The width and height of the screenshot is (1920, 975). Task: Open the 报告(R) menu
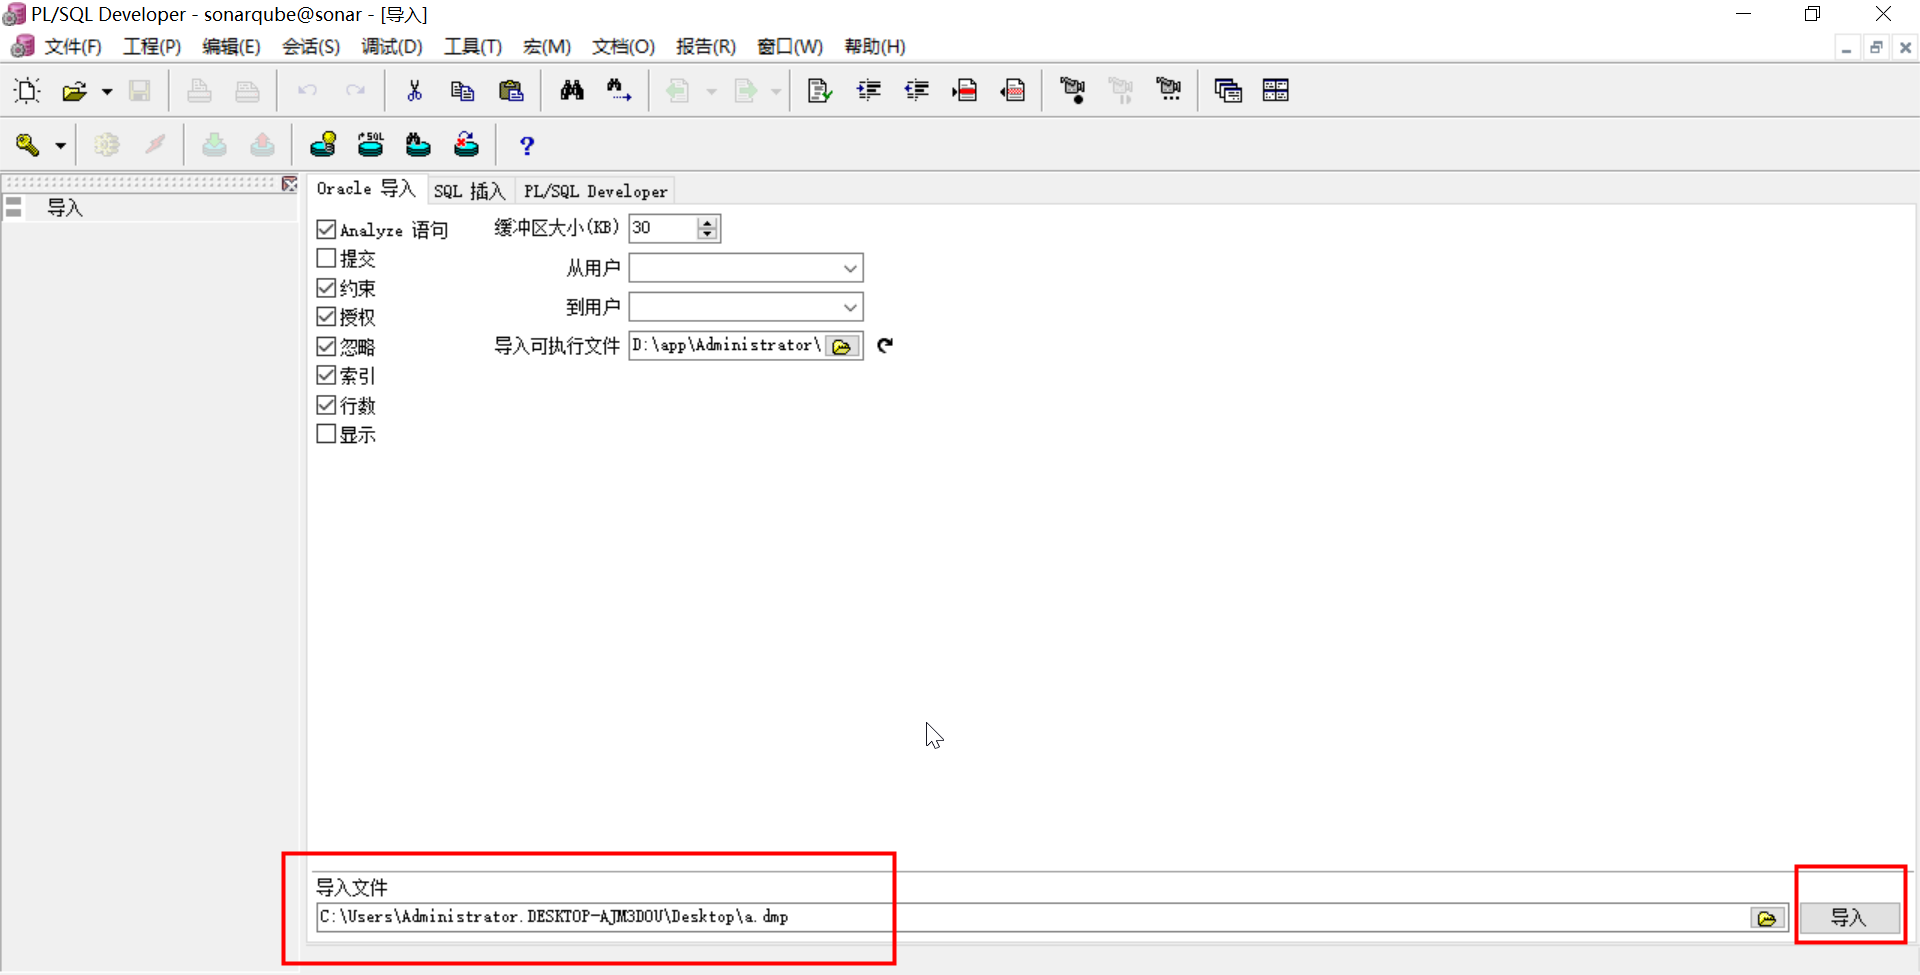tap(706, 47)
